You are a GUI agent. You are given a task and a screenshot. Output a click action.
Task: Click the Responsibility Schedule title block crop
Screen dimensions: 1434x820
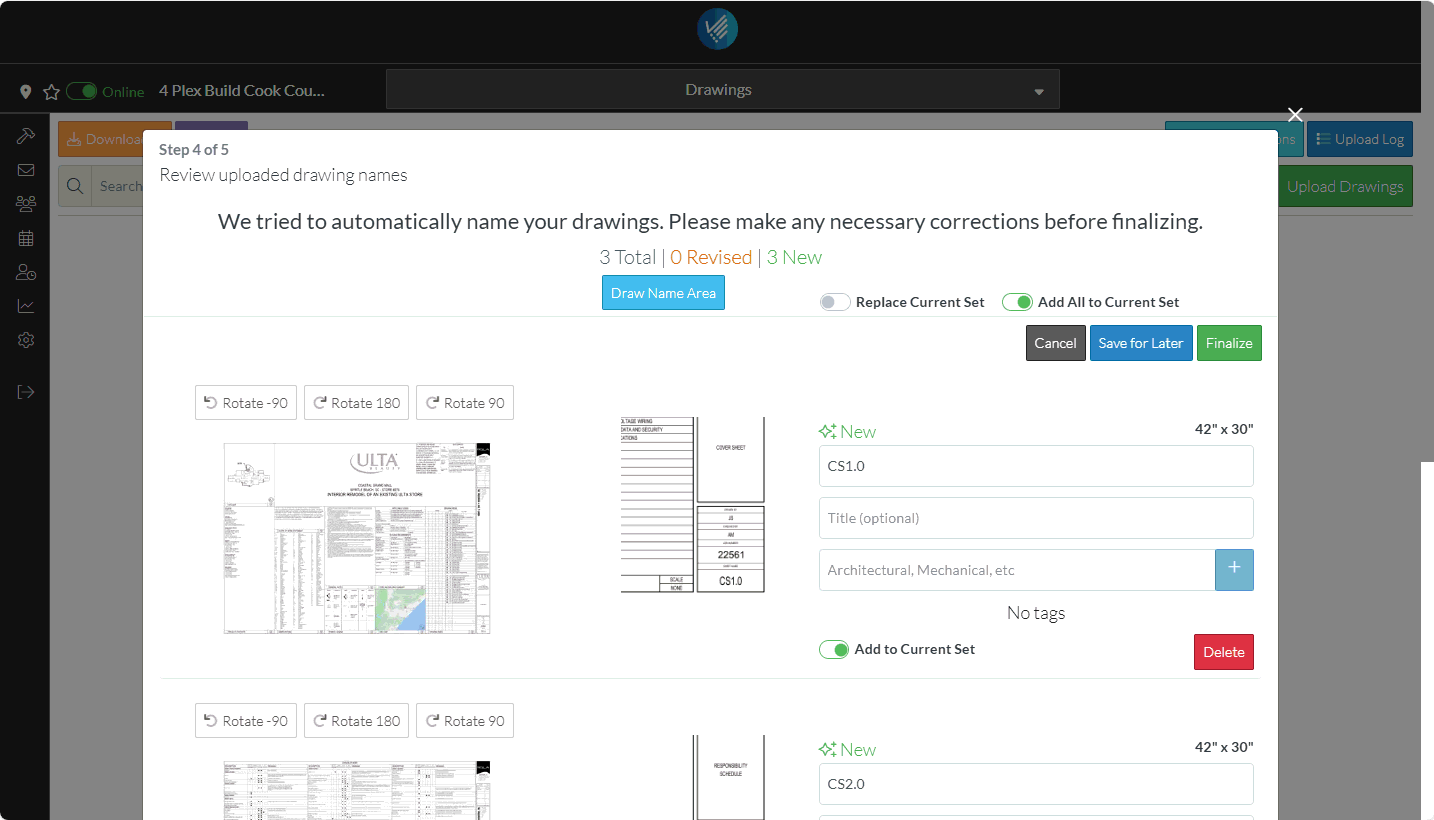point(728,777)
